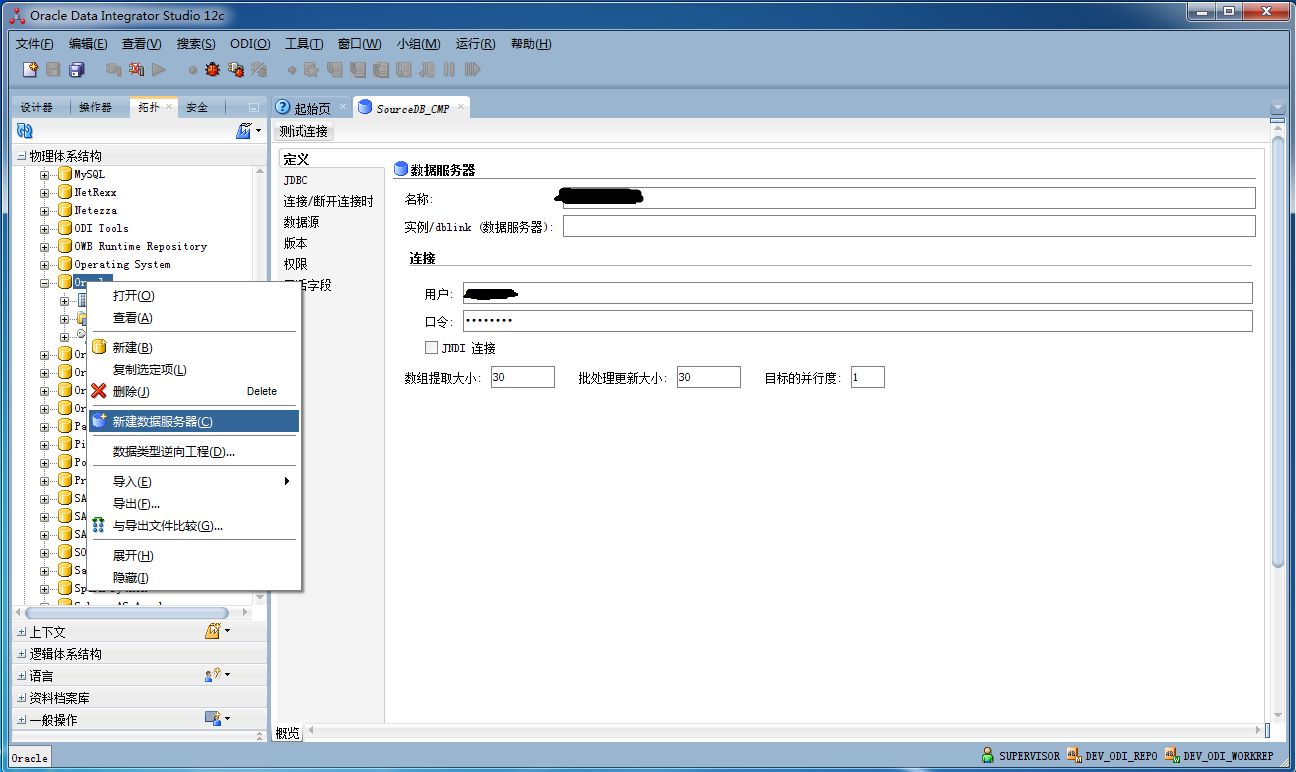Screen dimensions: 1296x772
Task: Click the new language icon beside 语言
Action: tap(213, 675)
